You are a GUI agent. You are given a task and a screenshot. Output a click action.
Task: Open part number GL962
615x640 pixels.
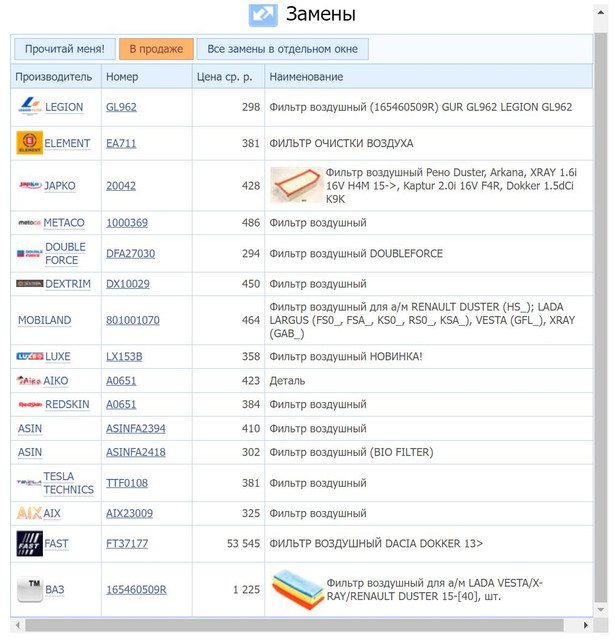click(x=121, y=107)
